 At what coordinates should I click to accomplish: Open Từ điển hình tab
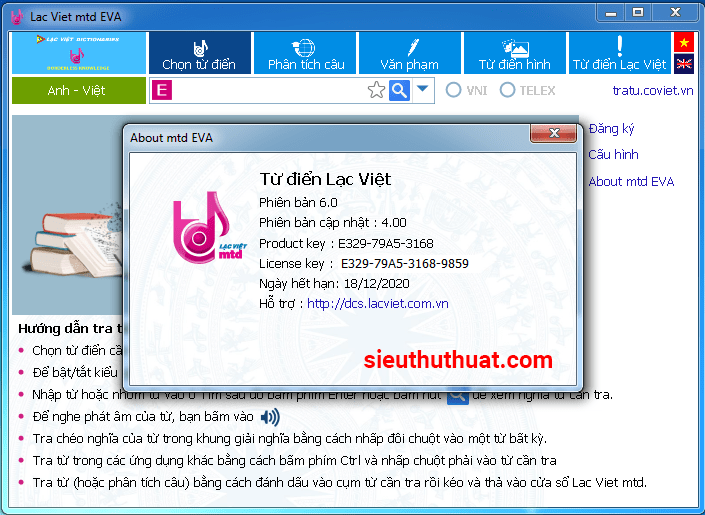(515, 53)
